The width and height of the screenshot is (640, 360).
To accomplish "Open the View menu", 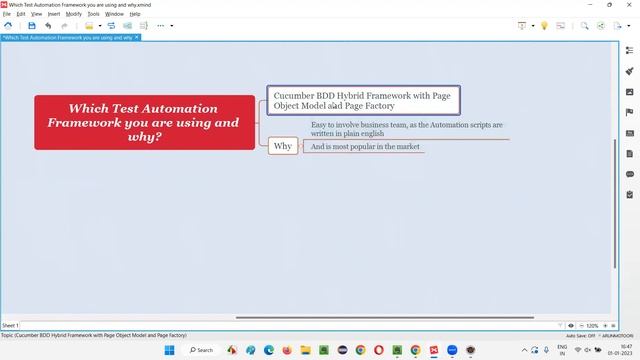I will coord(36,14).
